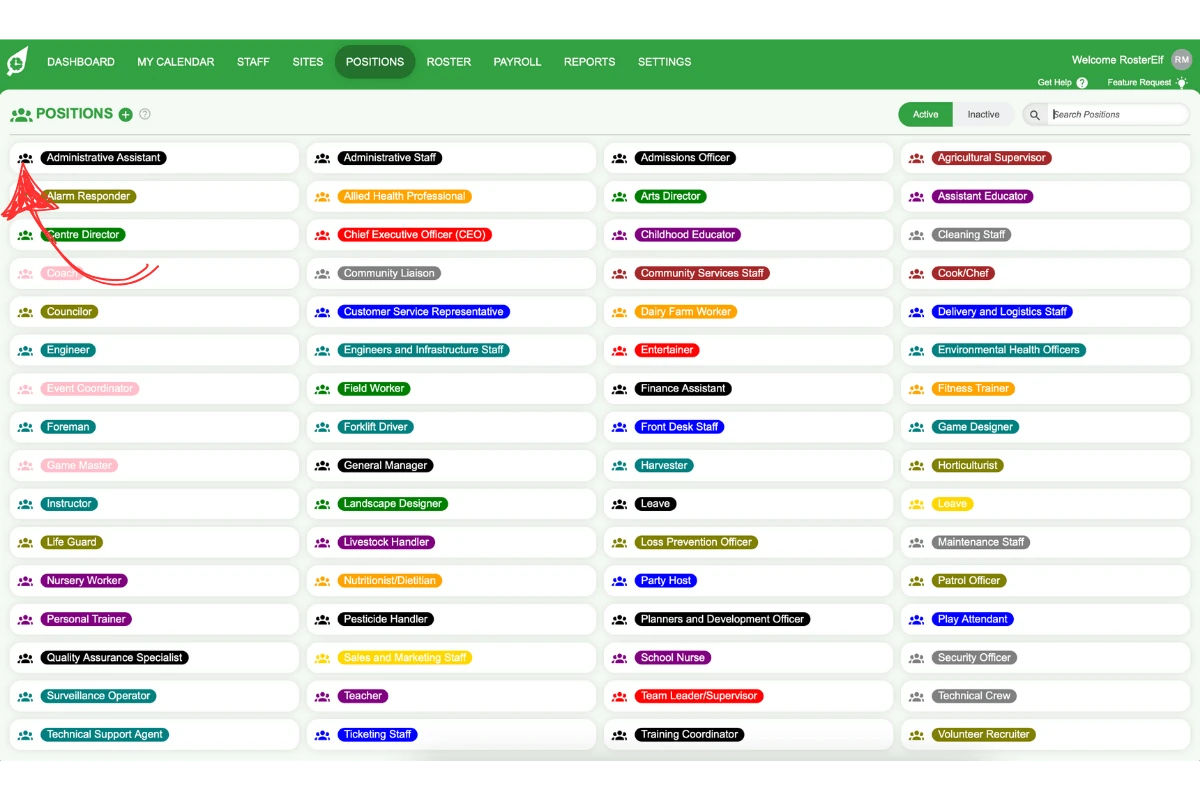Select the Positions menu item
This screenshot has width=1200, height=800.
pyautogui.click(x=375, y=62)
